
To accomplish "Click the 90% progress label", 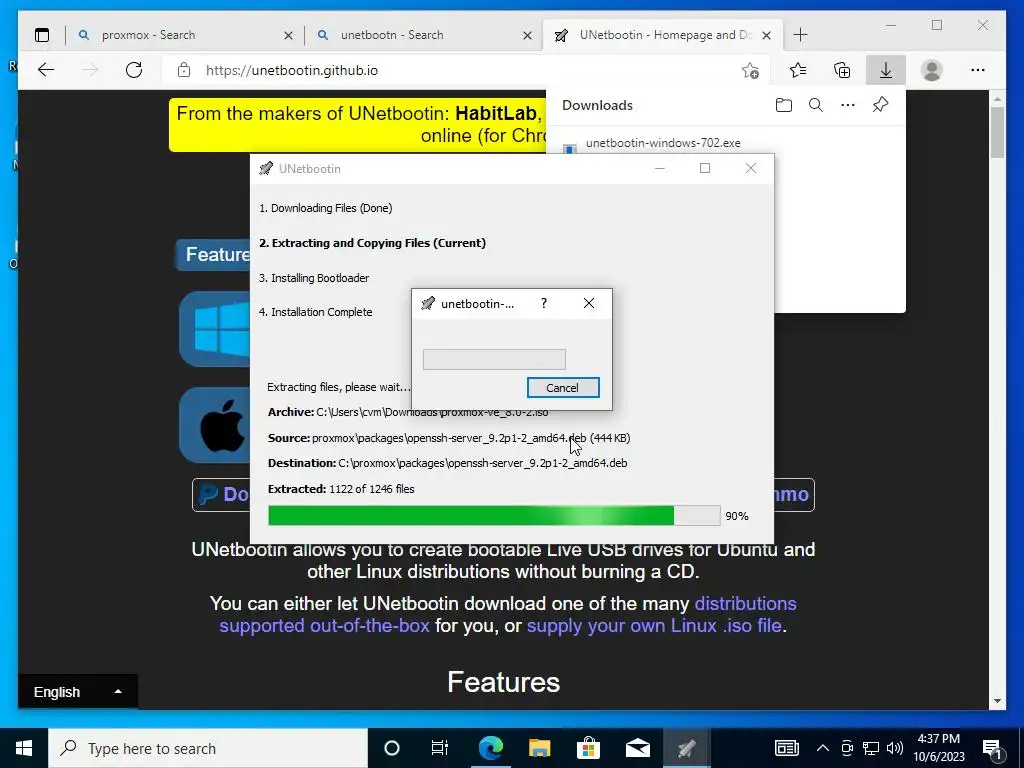I will coord(737,516).
